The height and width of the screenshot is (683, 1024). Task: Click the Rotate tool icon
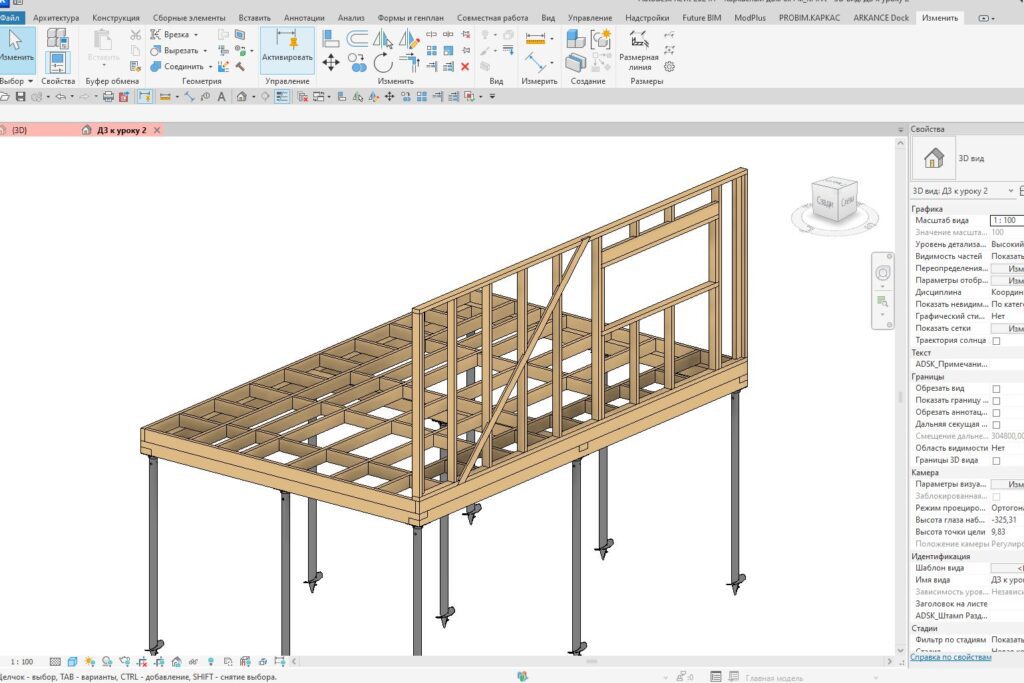[383, 62]
